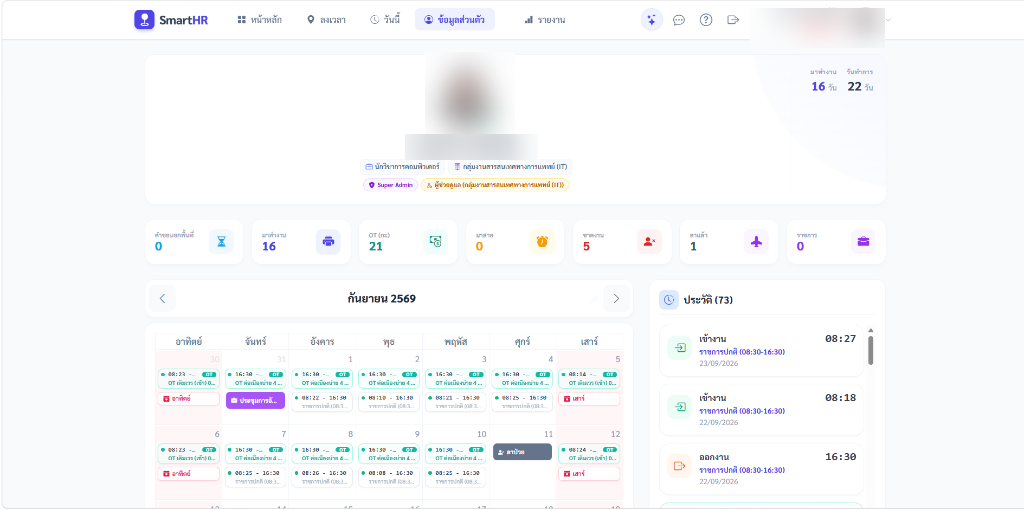Click the clock icon beside ประวัติ (73)
The image size is (1024, 510).
pos(669,300)
